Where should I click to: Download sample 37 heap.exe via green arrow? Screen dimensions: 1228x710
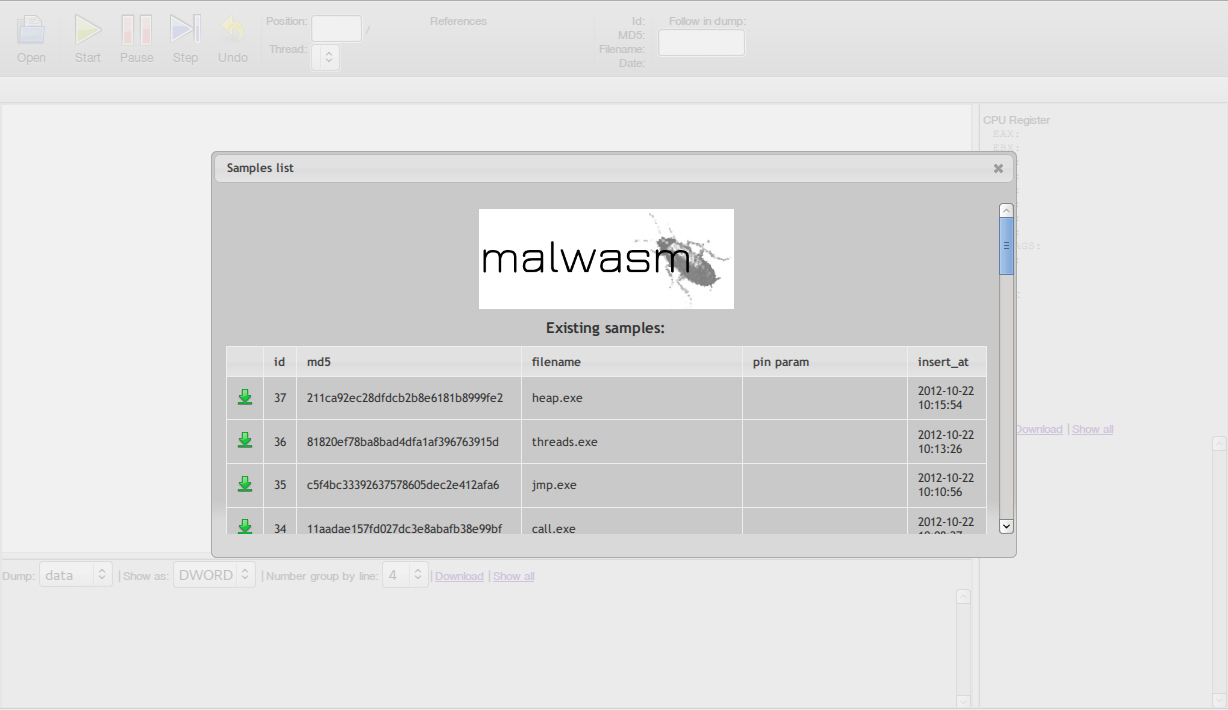[245, 397]
